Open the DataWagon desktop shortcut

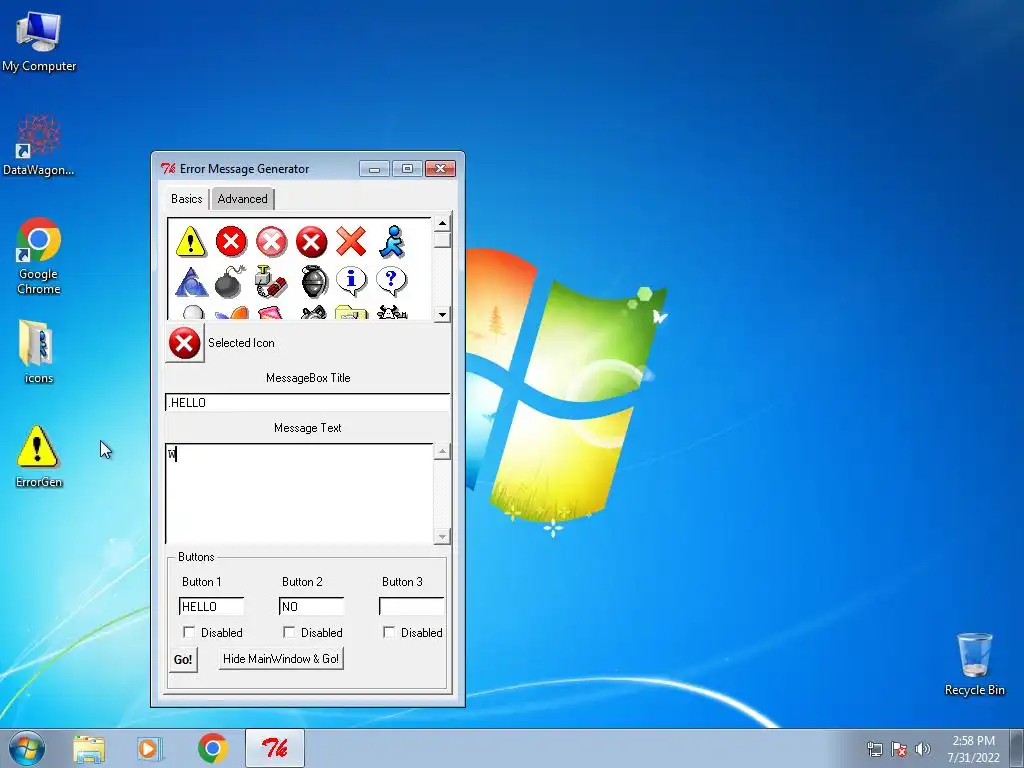pyautogui.click(x=39, y=145)
